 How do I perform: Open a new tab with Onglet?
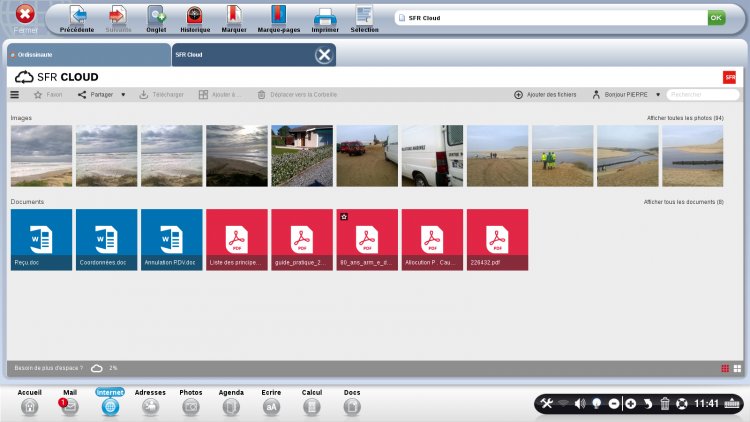click(157, 15)
